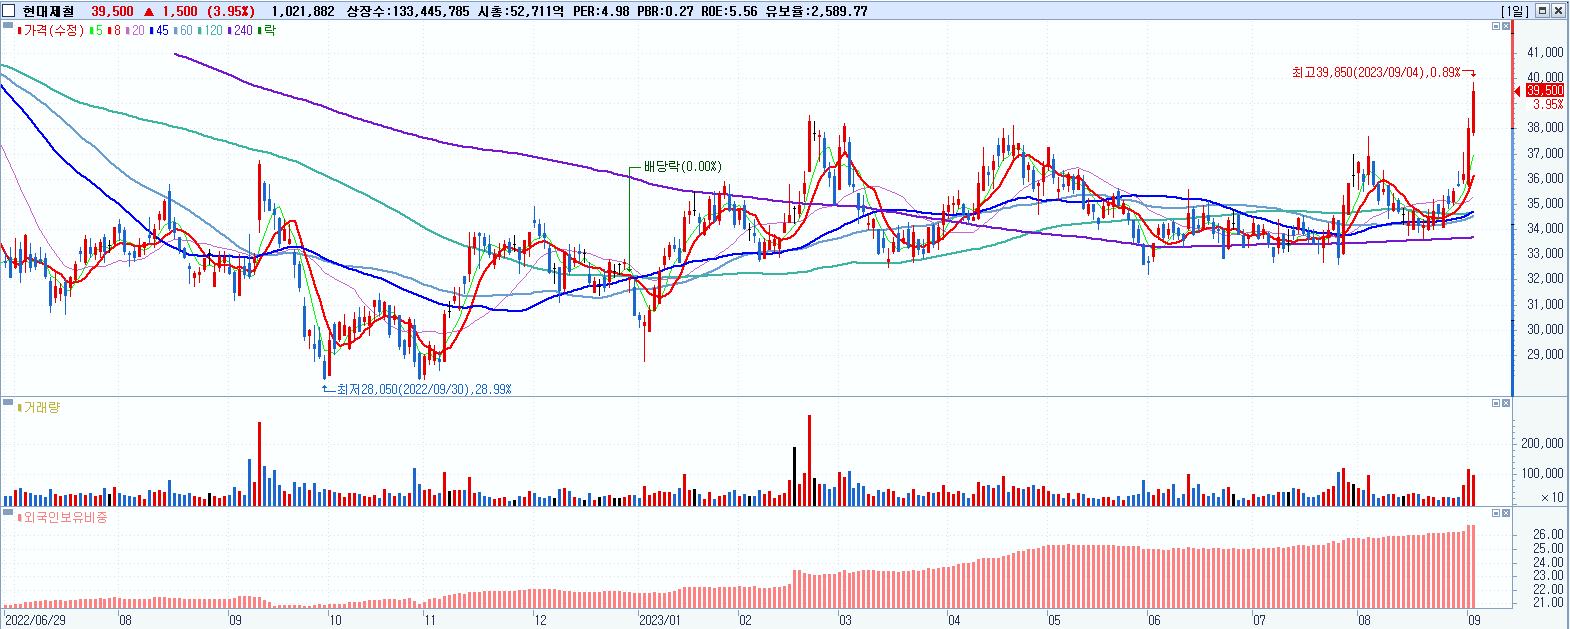Click the 21.00 foreign ownership axis label

tap(1549, 603)
